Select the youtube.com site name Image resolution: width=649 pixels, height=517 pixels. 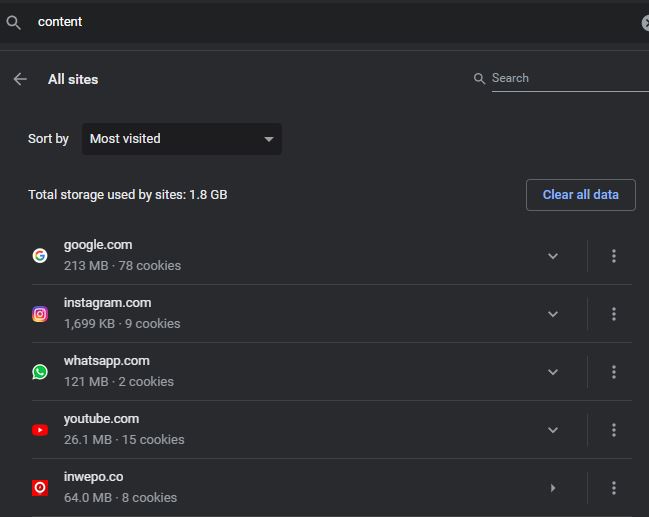pyautogui.click(x=101, y=418)
